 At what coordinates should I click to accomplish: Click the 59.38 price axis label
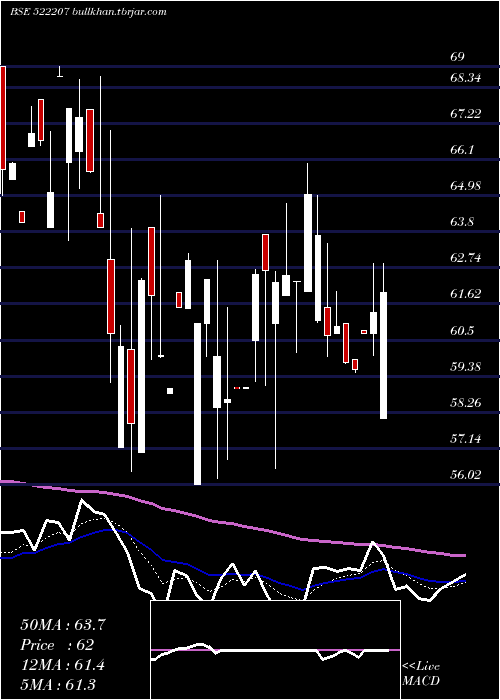click(466, 367)
